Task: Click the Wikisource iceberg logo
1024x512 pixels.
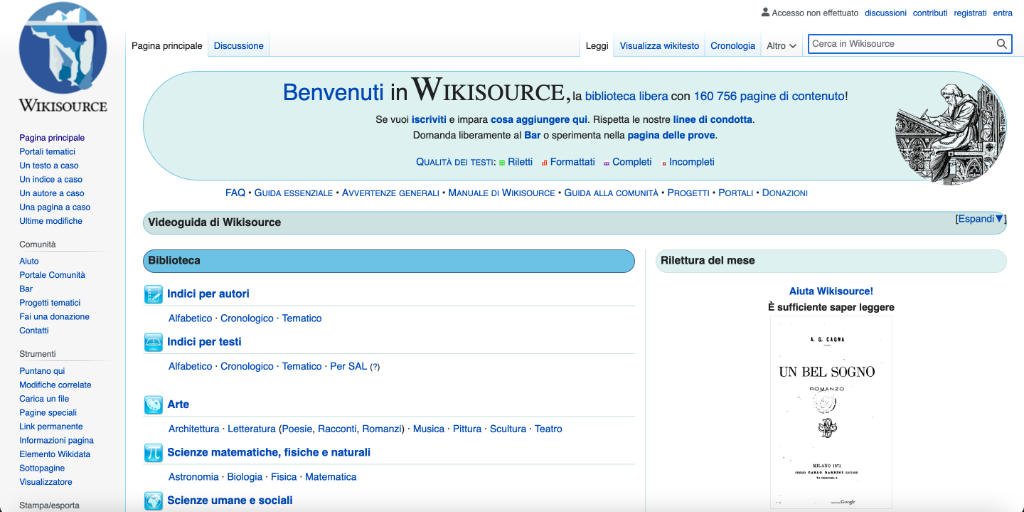Action: point(63,48)
